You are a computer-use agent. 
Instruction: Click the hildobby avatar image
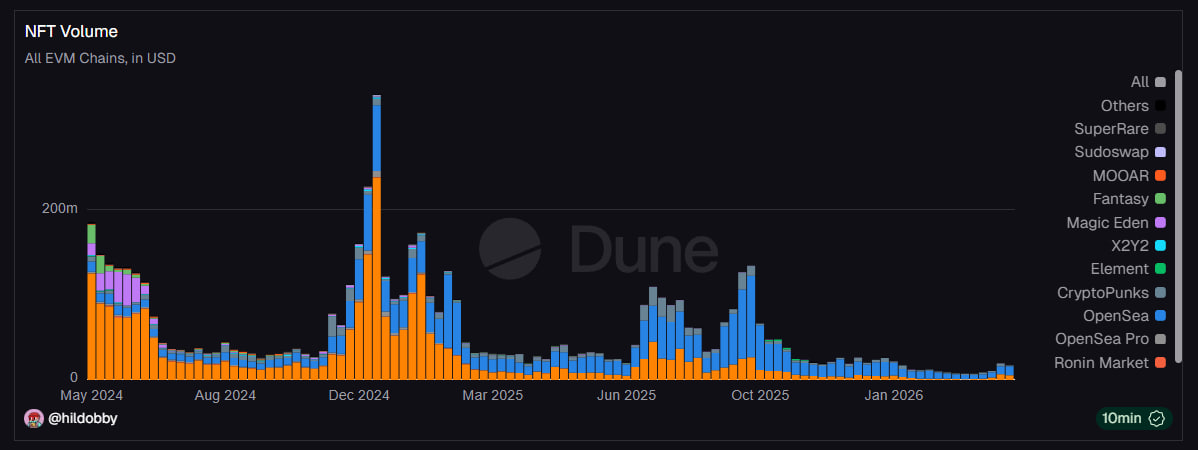[x=34, y=418]
